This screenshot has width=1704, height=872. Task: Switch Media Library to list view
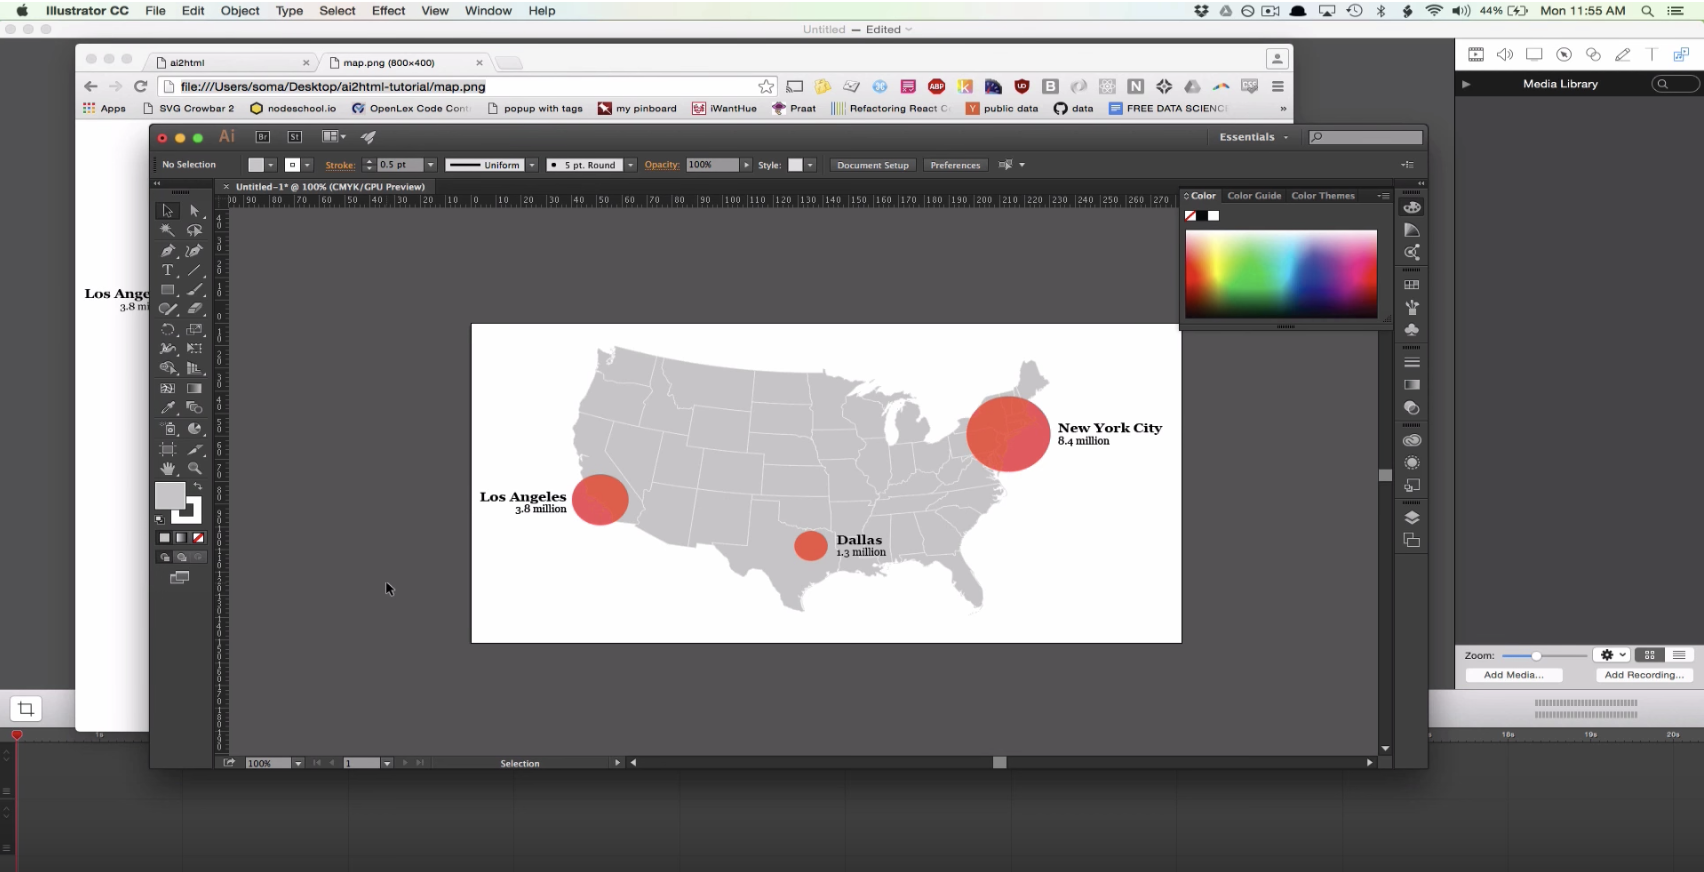point(1679,655)
